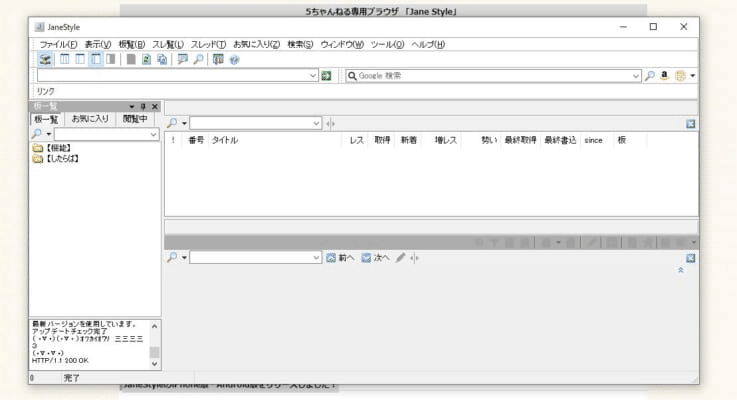This screenshot has width=737, height=400.
Task: Select the first pane layout icon in toolbar
Action: [x=64, y=59]
